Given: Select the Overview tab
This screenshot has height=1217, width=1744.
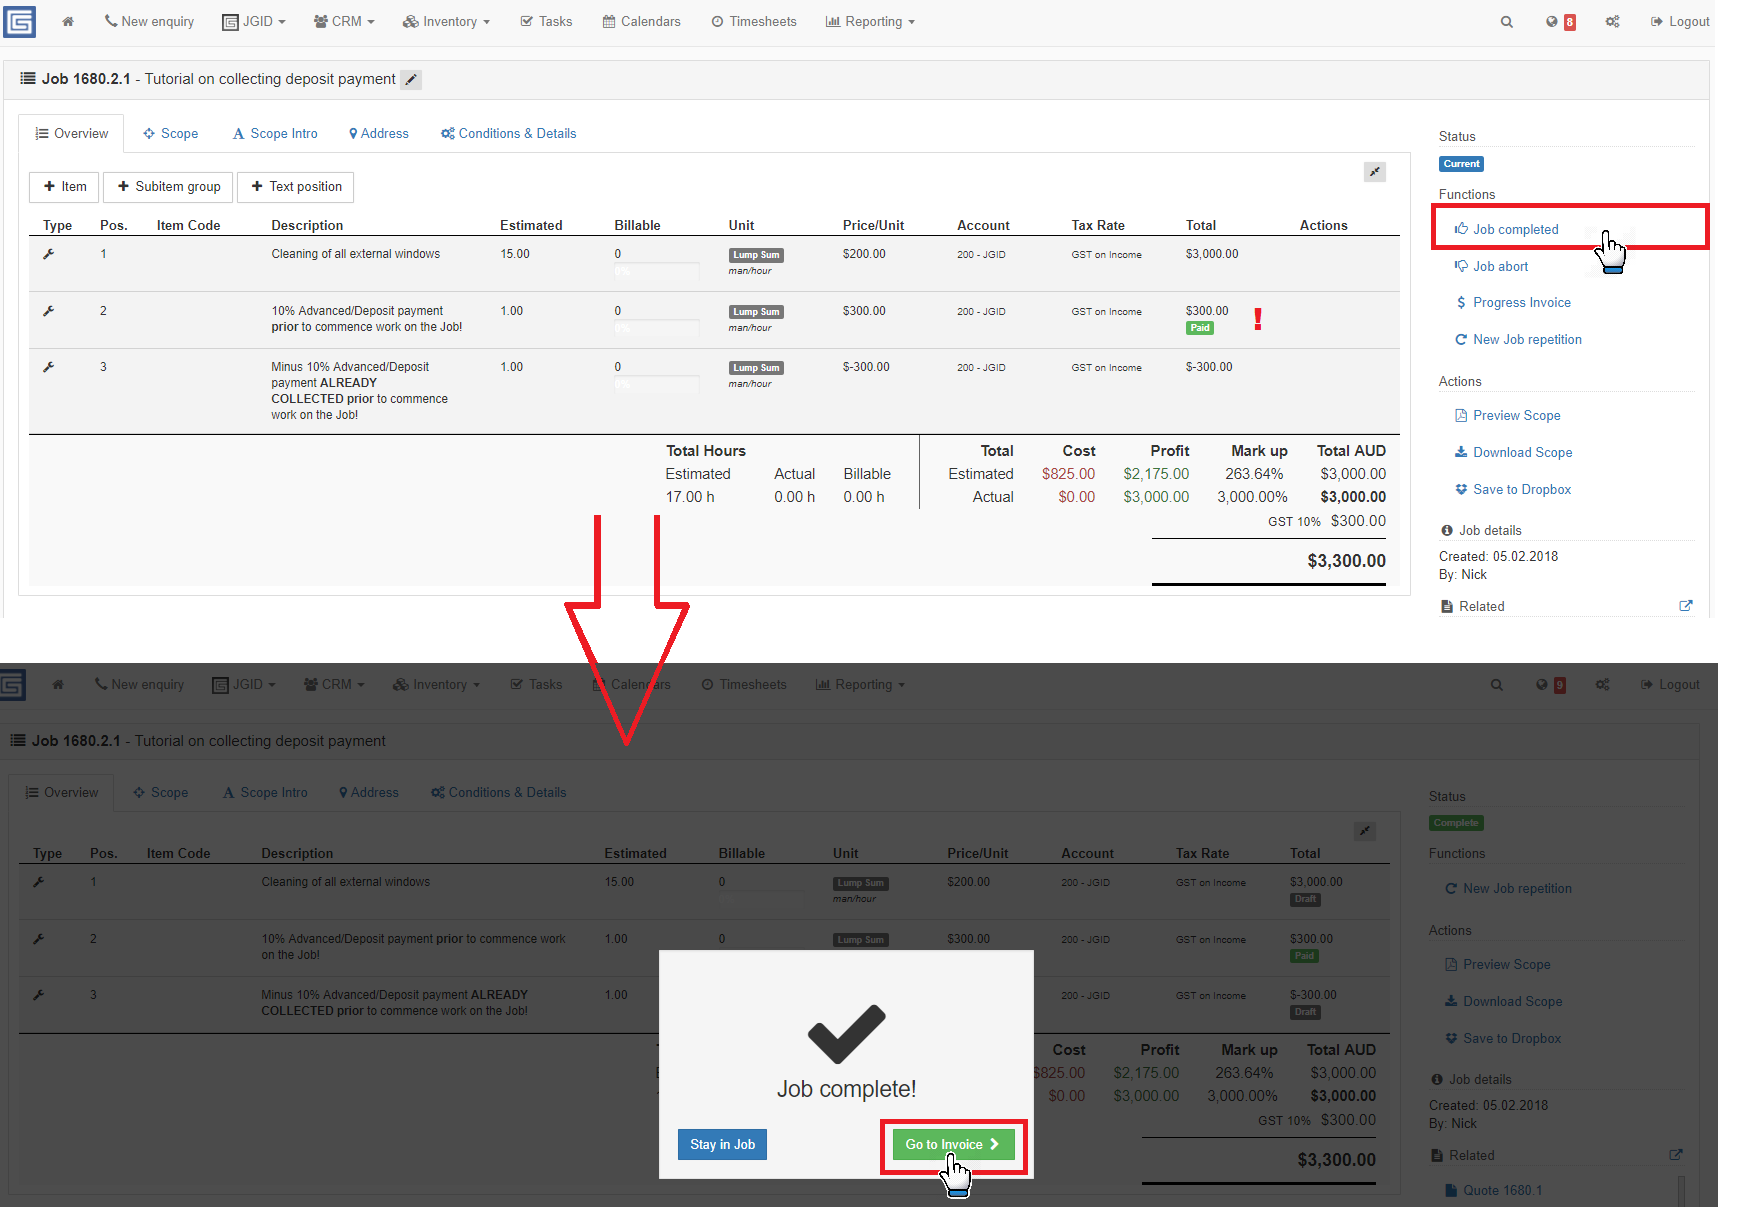Looking at the screenshot, I should [71, 133].
